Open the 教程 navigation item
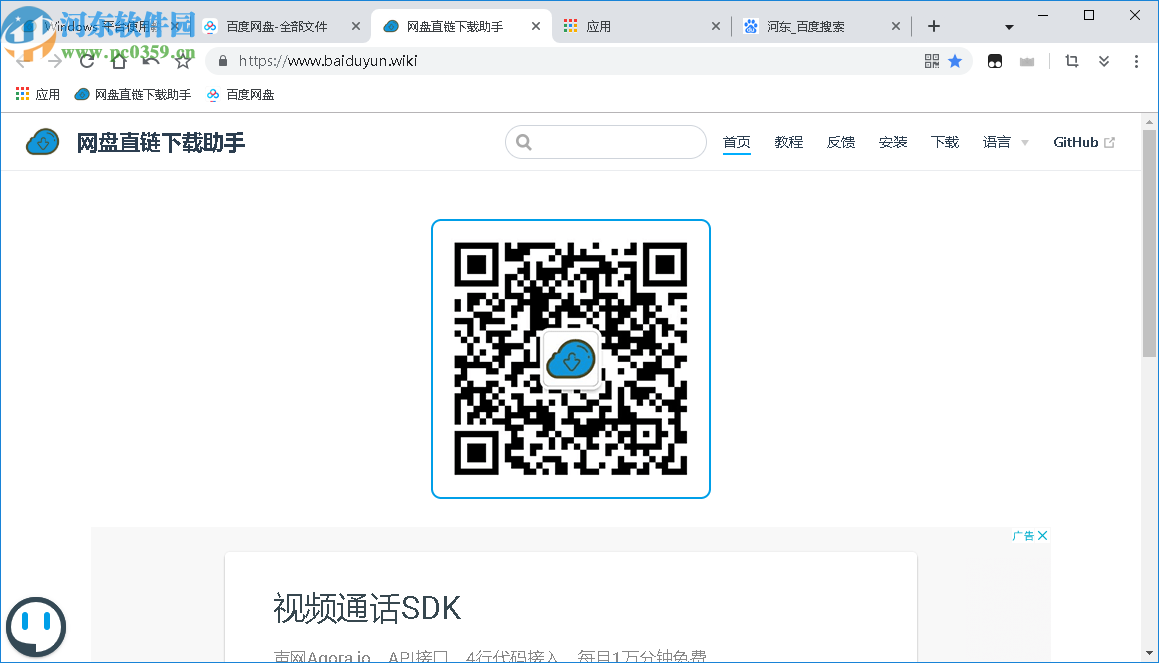The height and width of the screenshot is (663, 1159). [789, 142]
